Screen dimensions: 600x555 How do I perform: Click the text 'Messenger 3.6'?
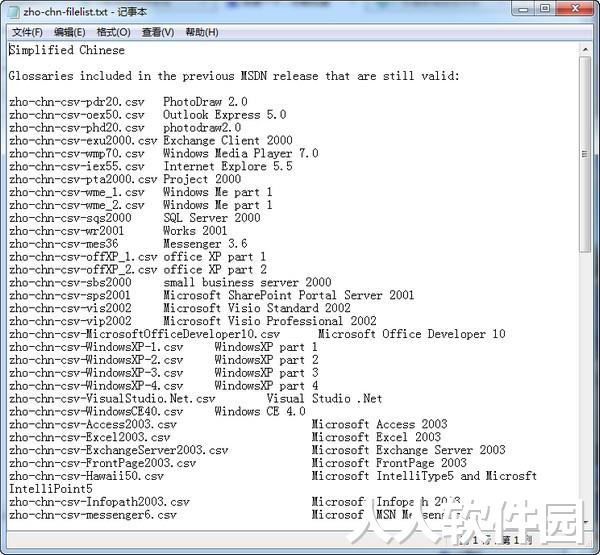click(205, 244)
